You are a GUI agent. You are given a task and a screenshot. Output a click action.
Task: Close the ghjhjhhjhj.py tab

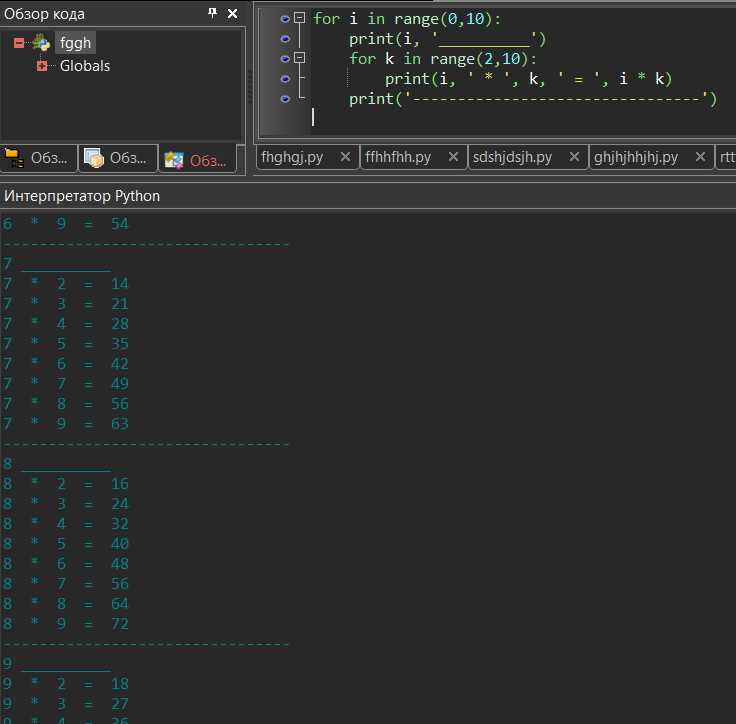pyautogui.click(x=700, y=157)
